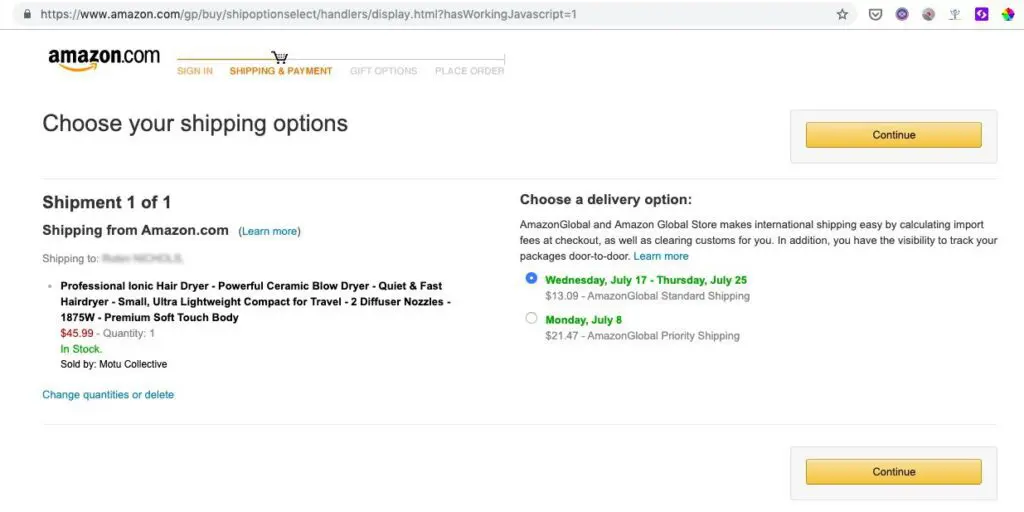This screenshot has width=1024, height=512.
Task: Click the gray round extension icon
Action: coord(928,15)
